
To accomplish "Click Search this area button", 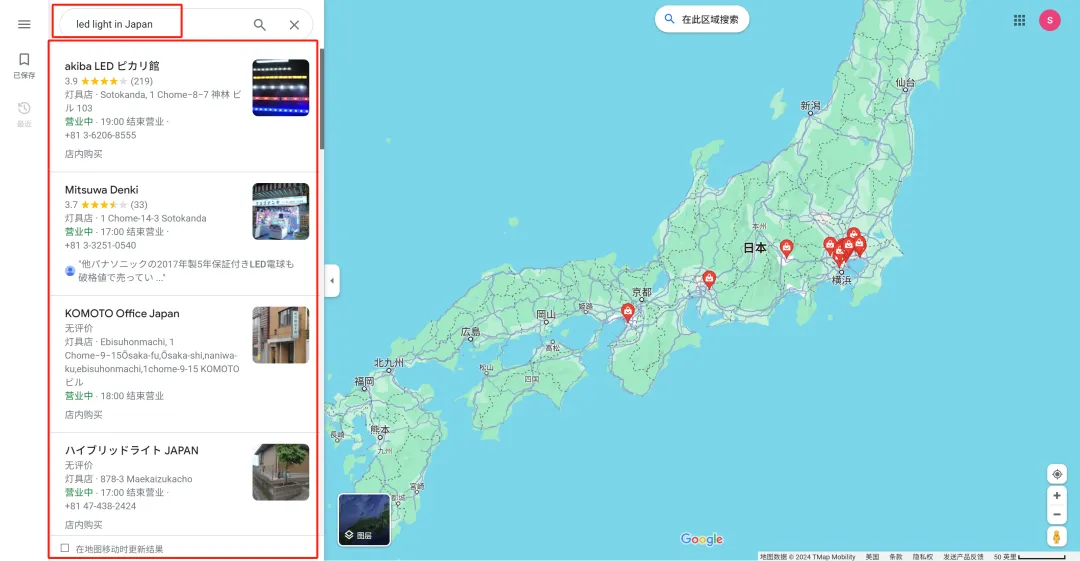I will pyautogui.click(x=702, y=19).
